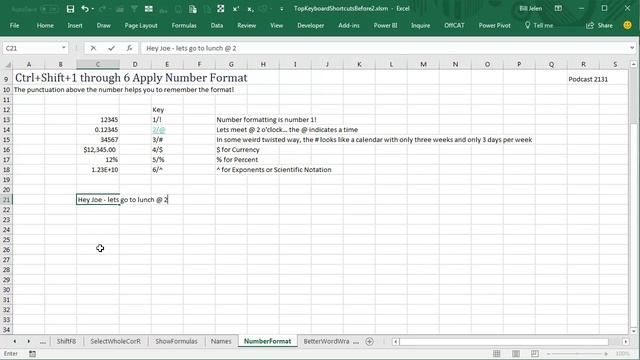The width and height of the screenshot is (640, 360).
Task: Click the Undo arrow icon
Action: (84, 9)
